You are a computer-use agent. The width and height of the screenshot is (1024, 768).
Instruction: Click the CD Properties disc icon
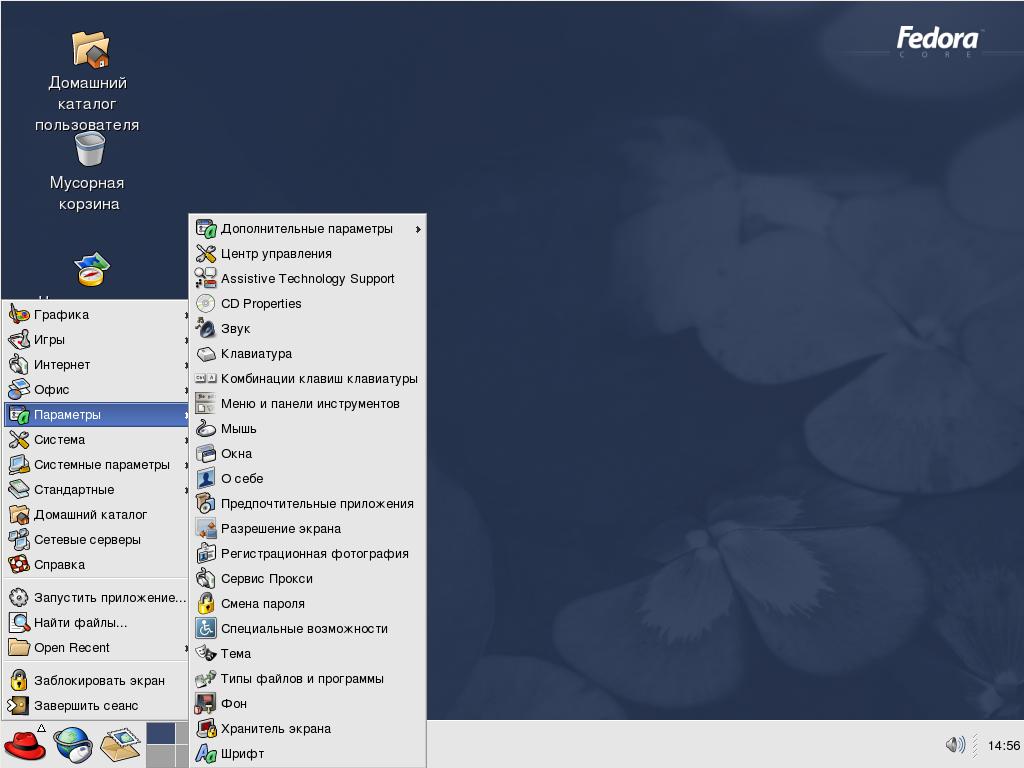206,304
